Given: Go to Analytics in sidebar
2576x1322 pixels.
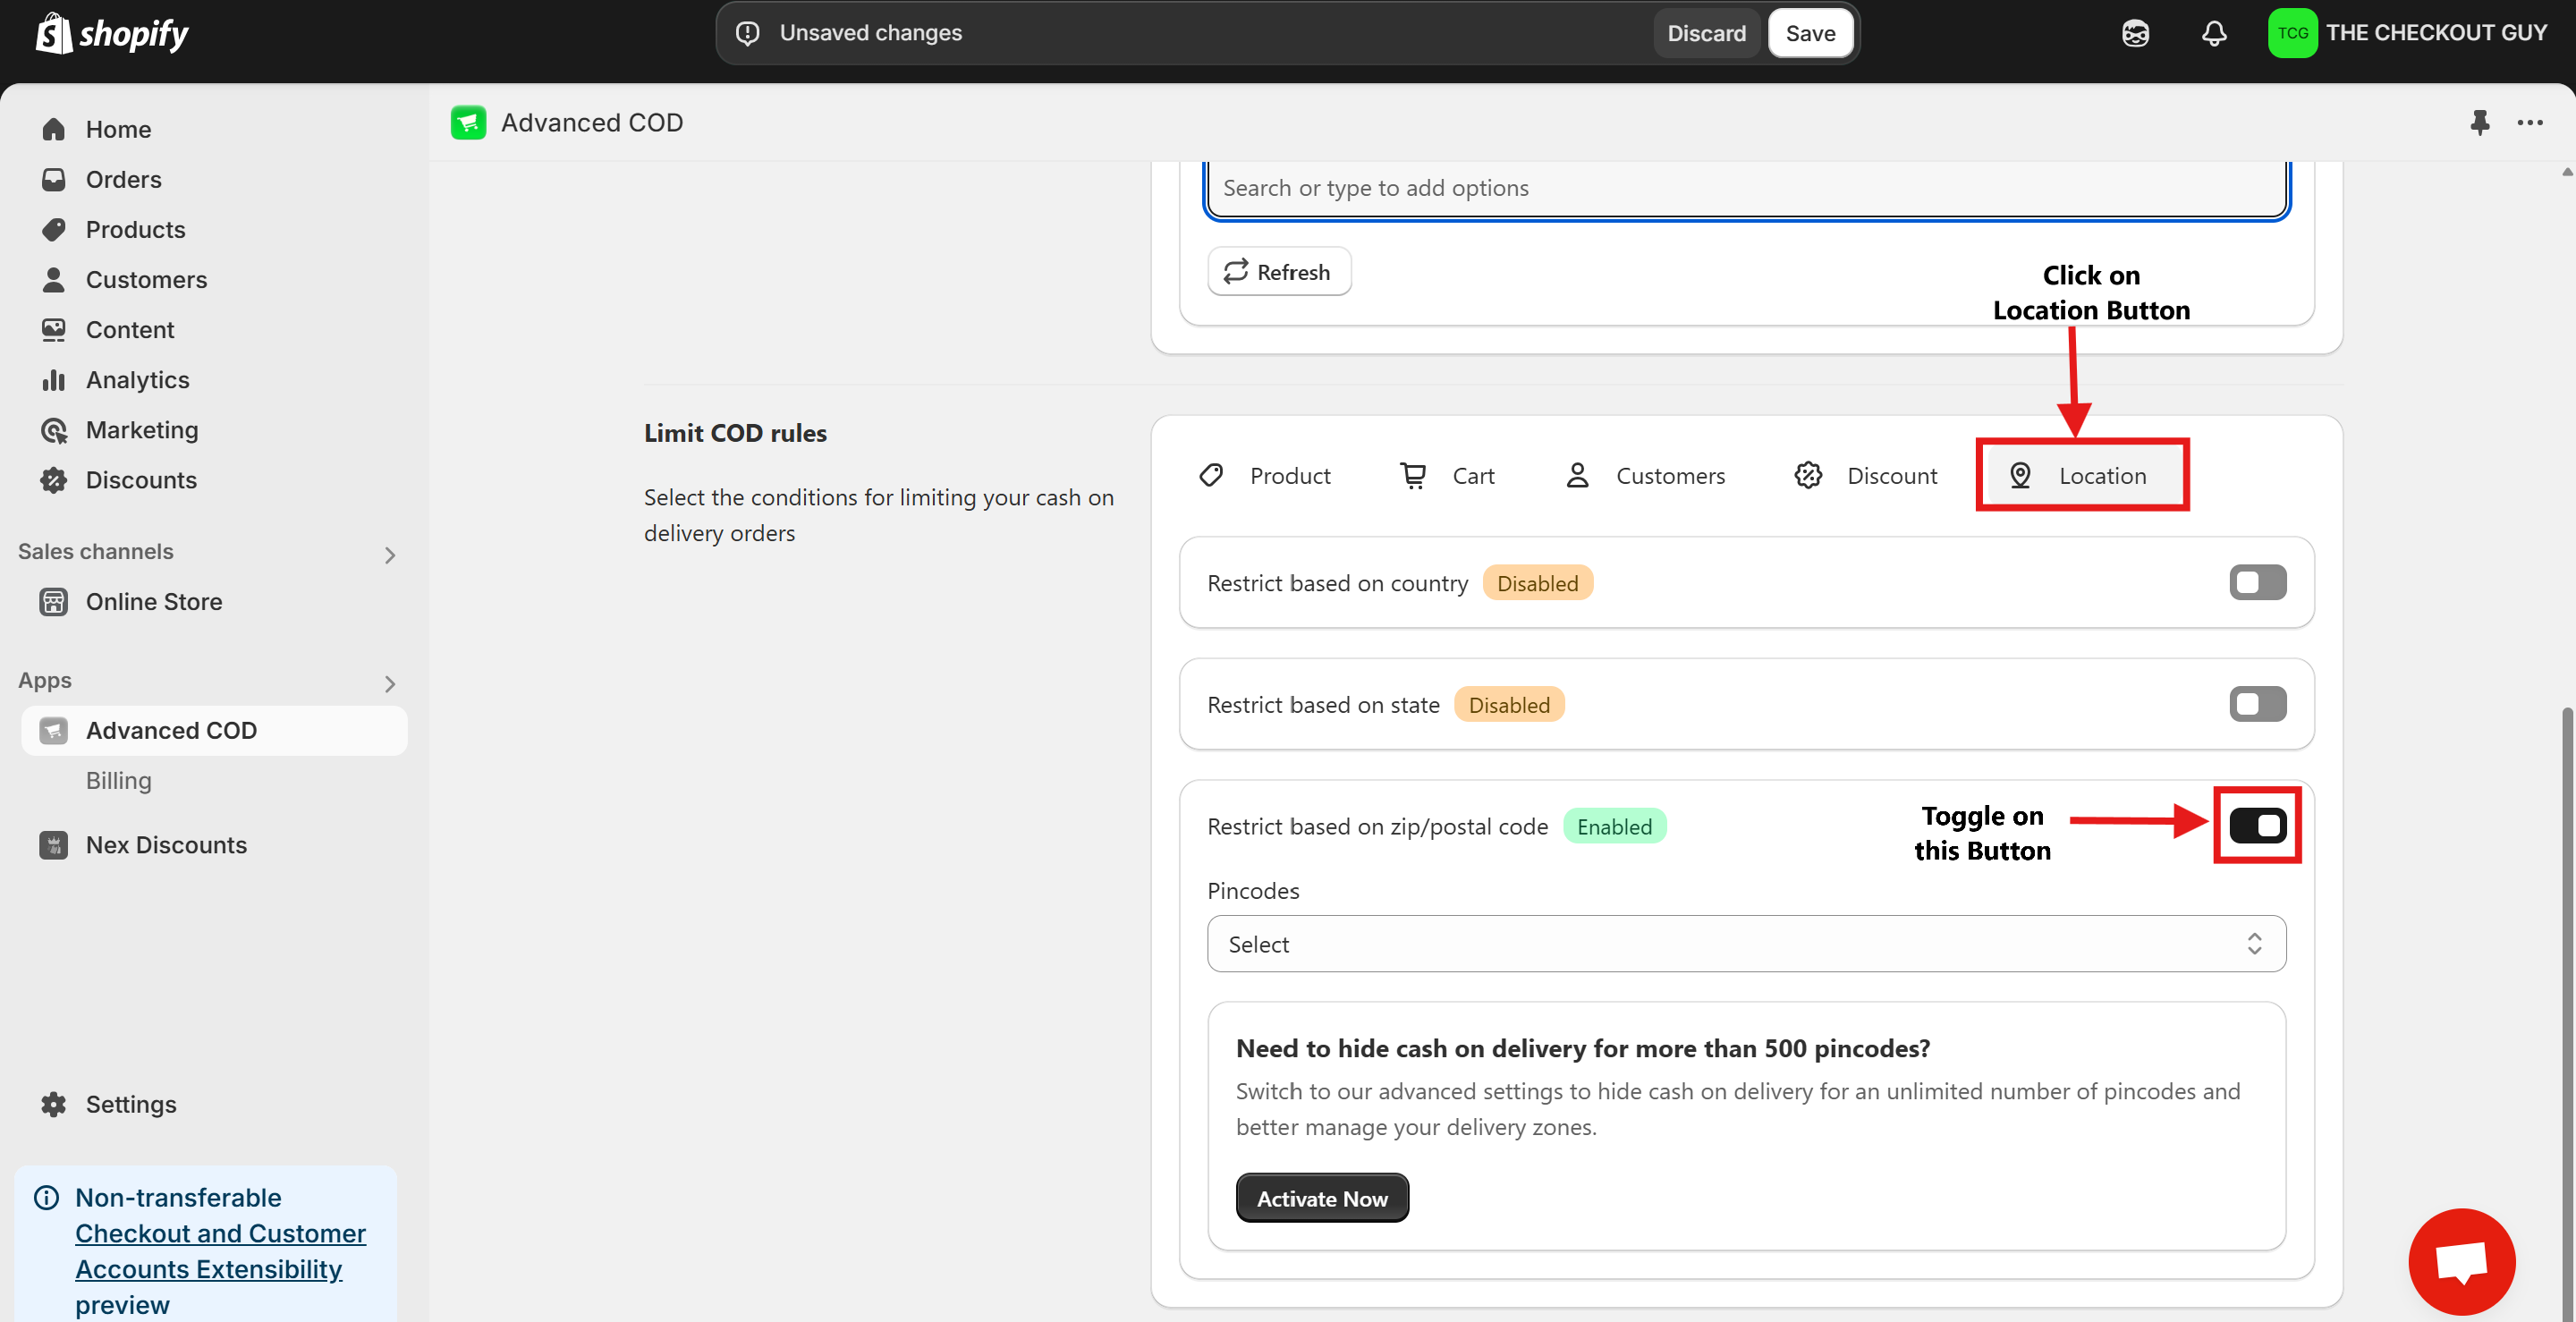Looking at the screenshot, I should click(x=137, y=380).
